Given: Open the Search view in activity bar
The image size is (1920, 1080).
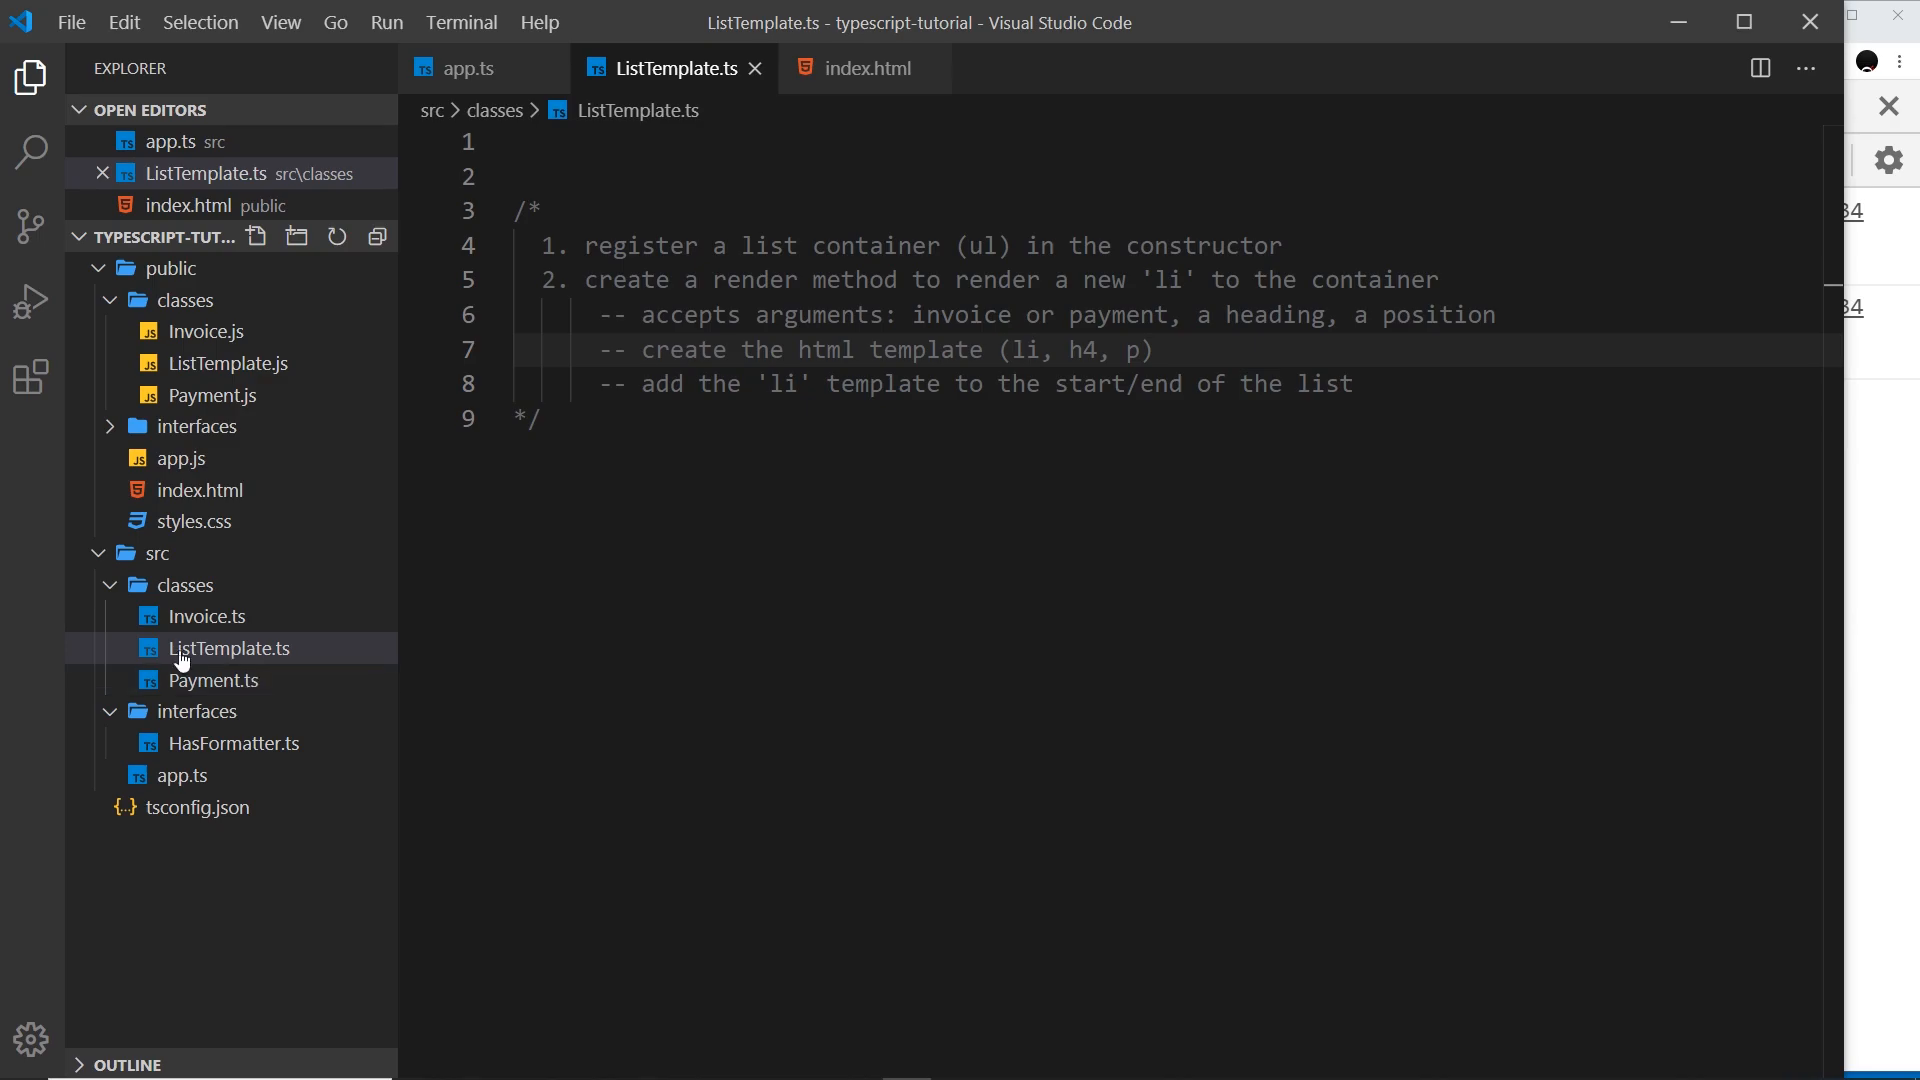Looking at the screenshot, I should point(31,153).
